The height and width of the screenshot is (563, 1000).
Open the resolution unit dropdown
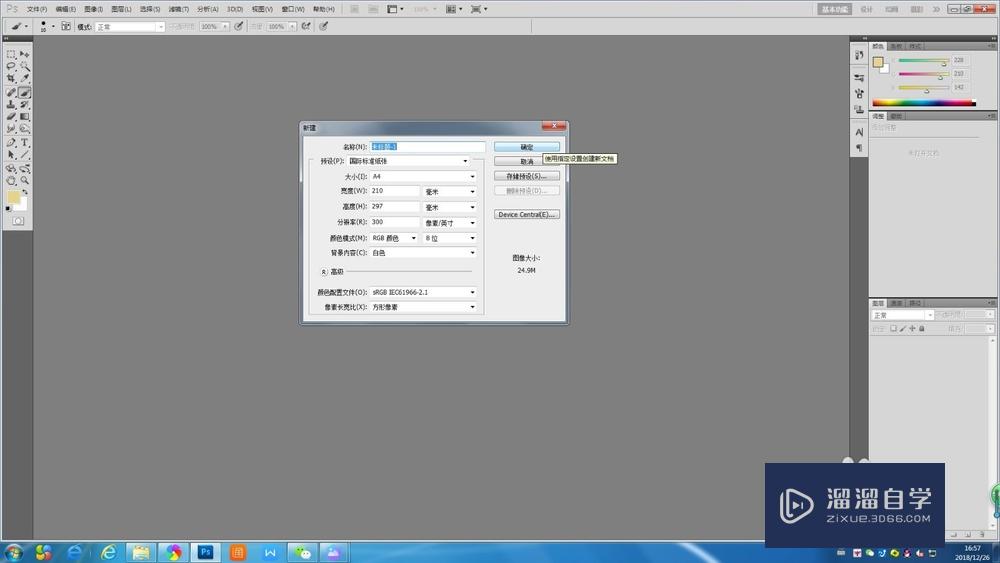450,223
